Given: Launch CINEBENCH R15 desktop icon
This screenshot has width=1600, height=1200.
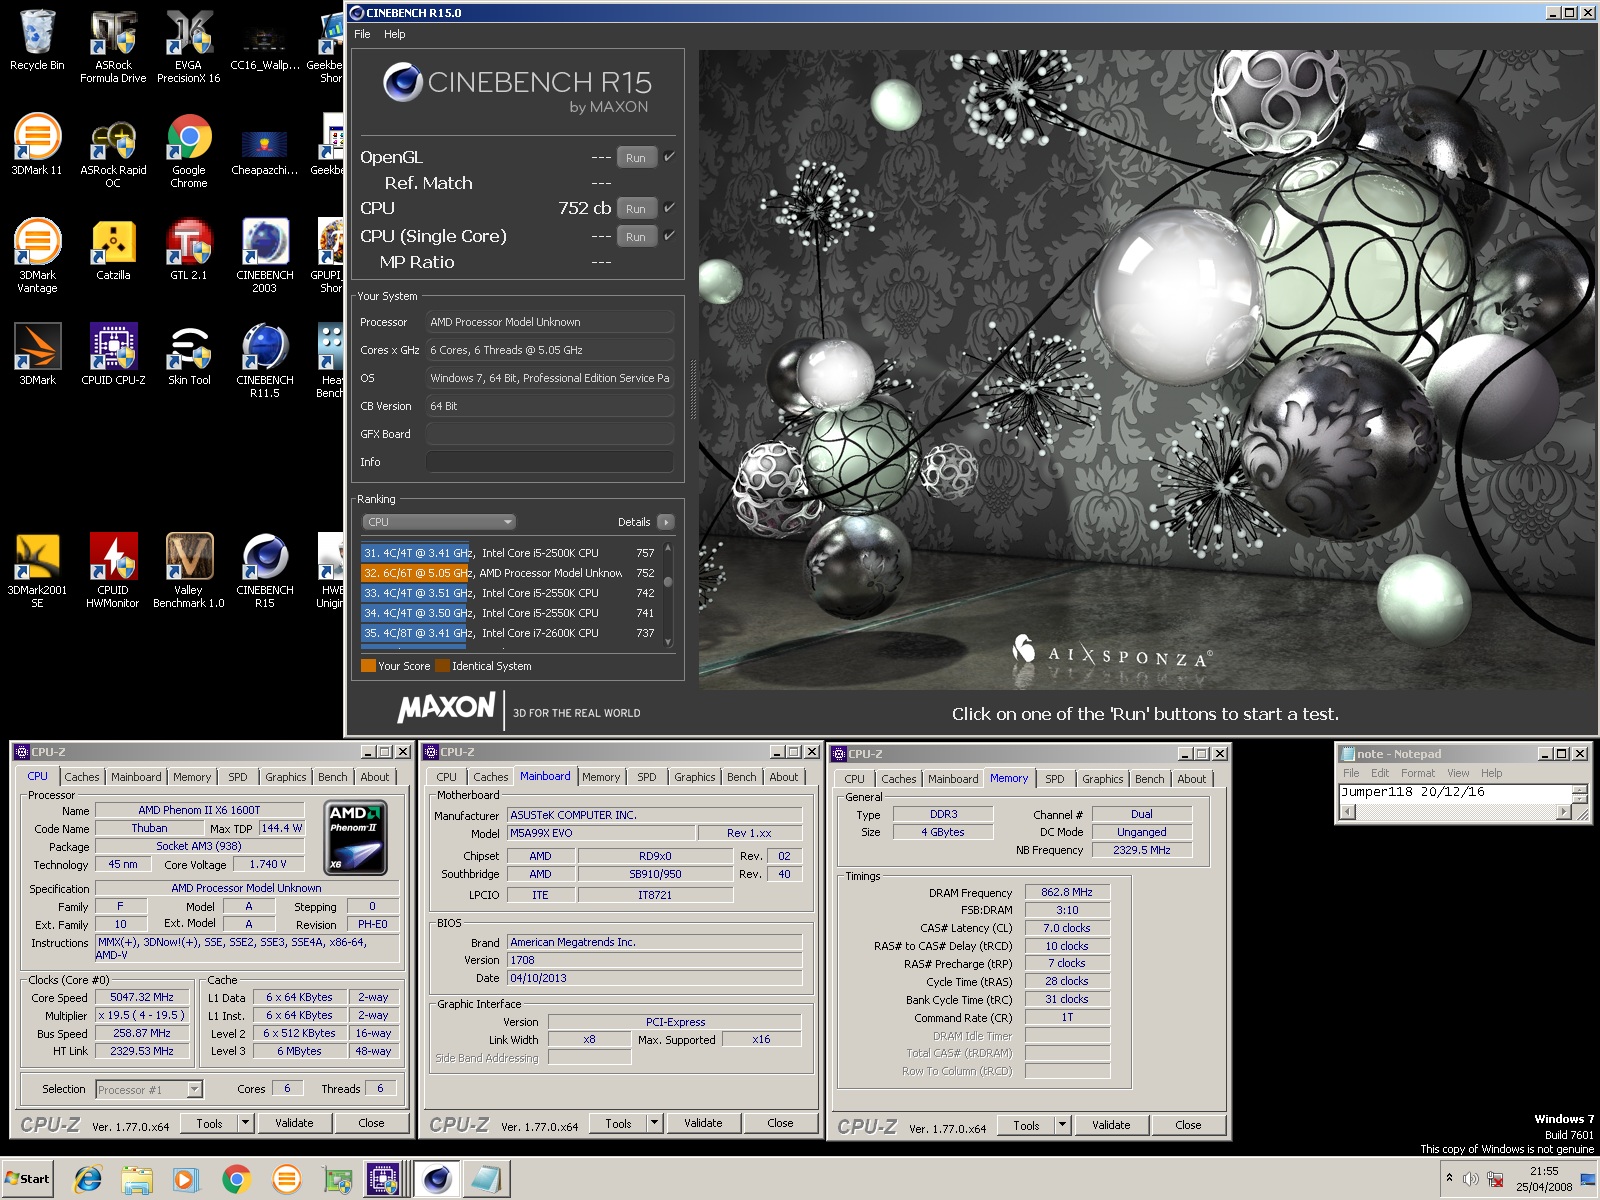Looking at the screenshot, I should coord(264,572).
